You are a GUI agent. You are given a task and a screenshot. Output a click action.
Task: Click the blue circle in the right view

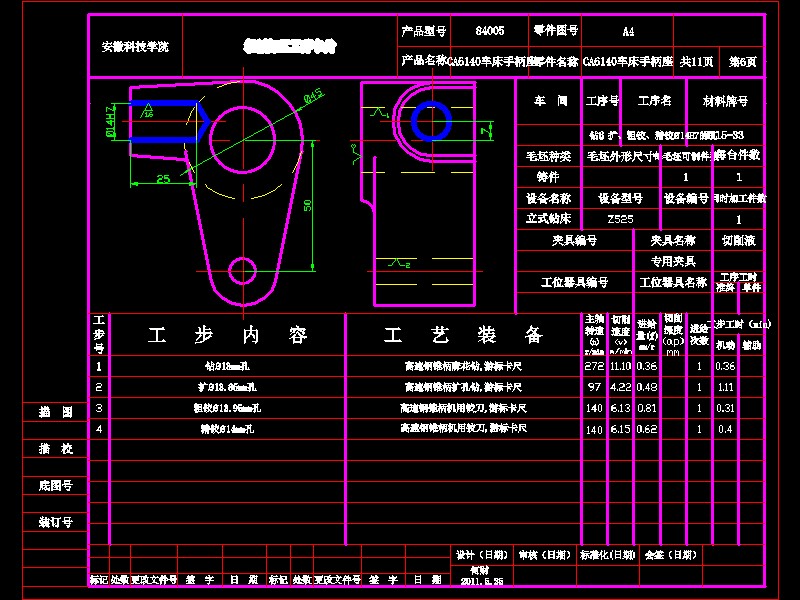tap(432, 121)
